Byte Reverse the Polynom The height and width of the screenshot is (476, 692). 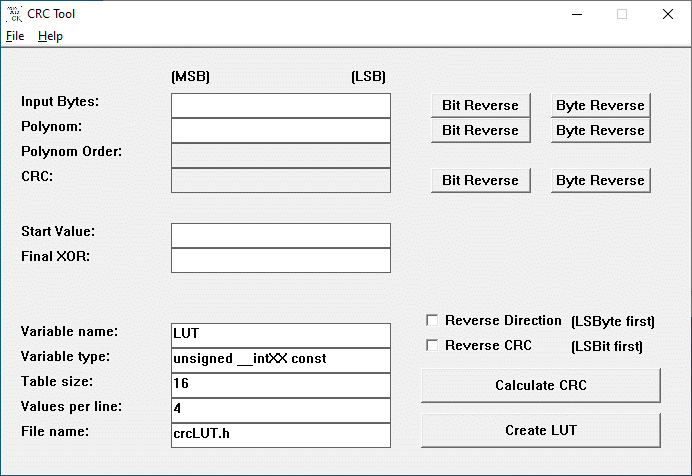coord(601,131)
